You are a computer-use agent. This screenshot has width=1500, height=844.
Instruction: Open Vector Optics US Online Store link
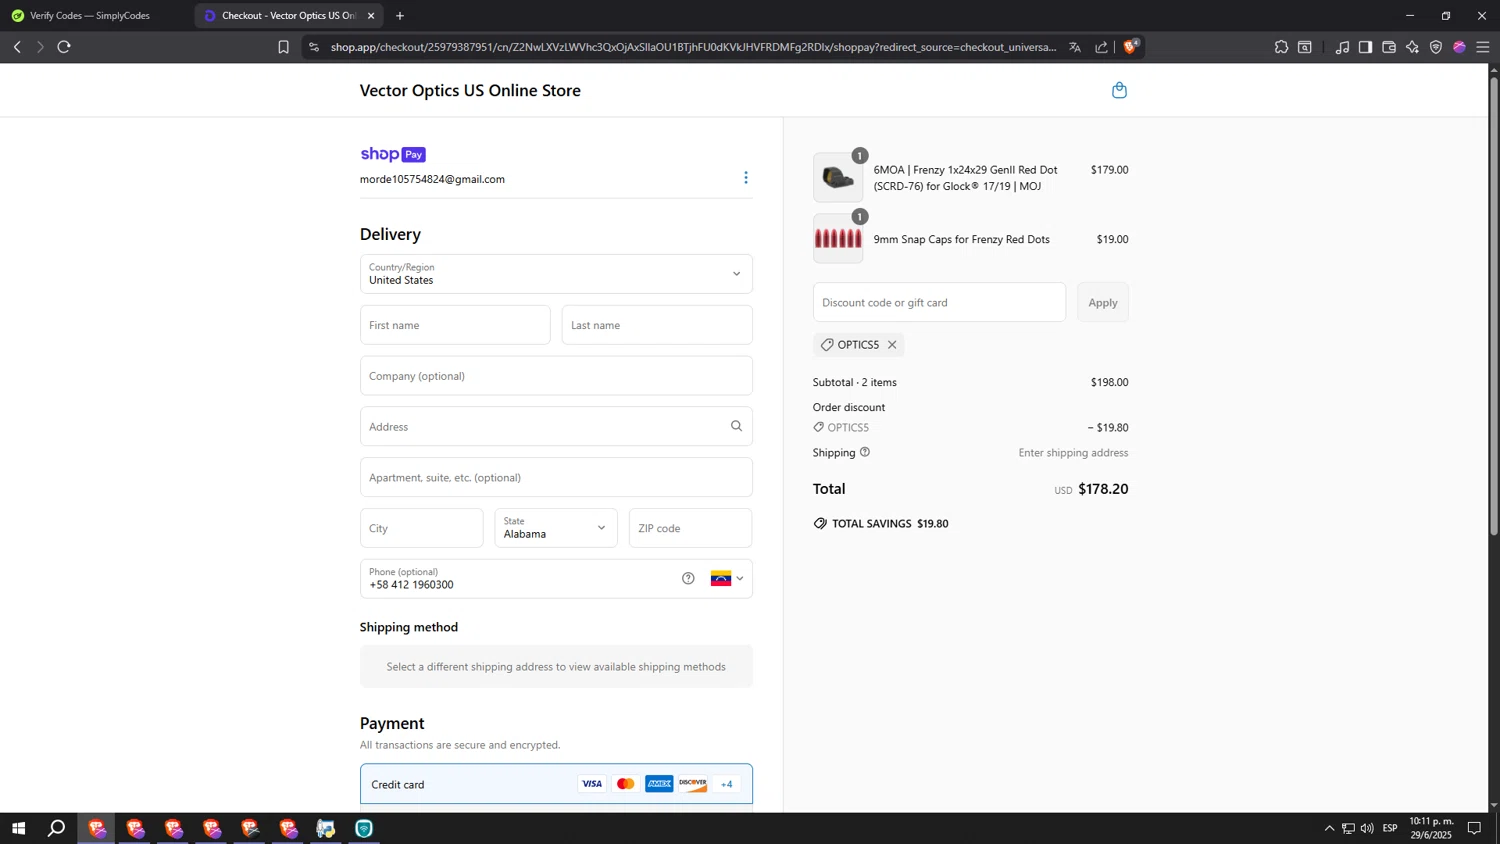click(470, 90)
